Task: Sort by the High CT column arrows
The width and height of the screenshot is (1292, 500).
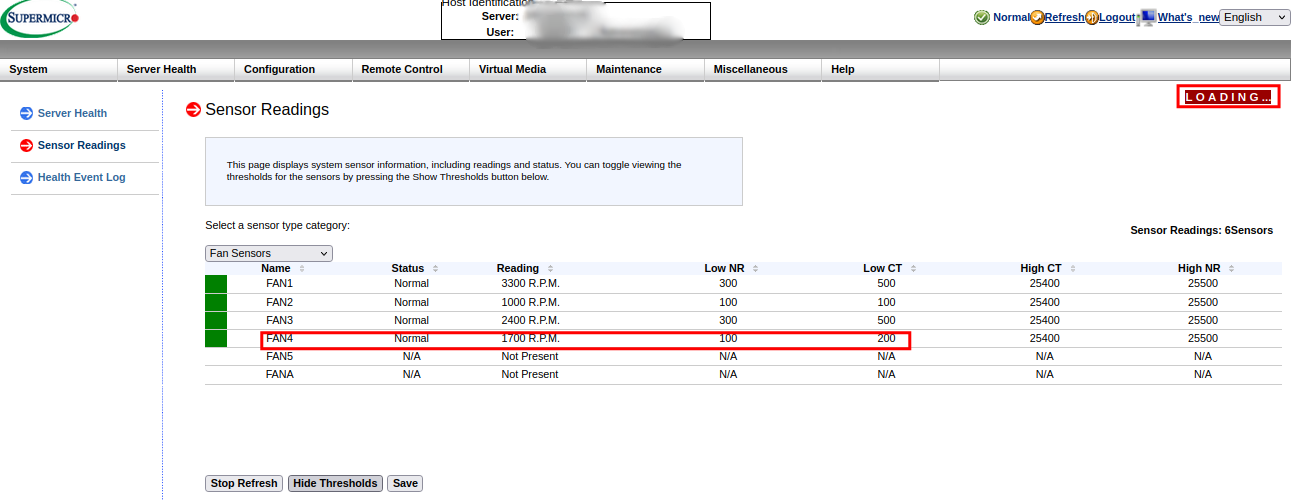Action: [x=1072, y=269]
